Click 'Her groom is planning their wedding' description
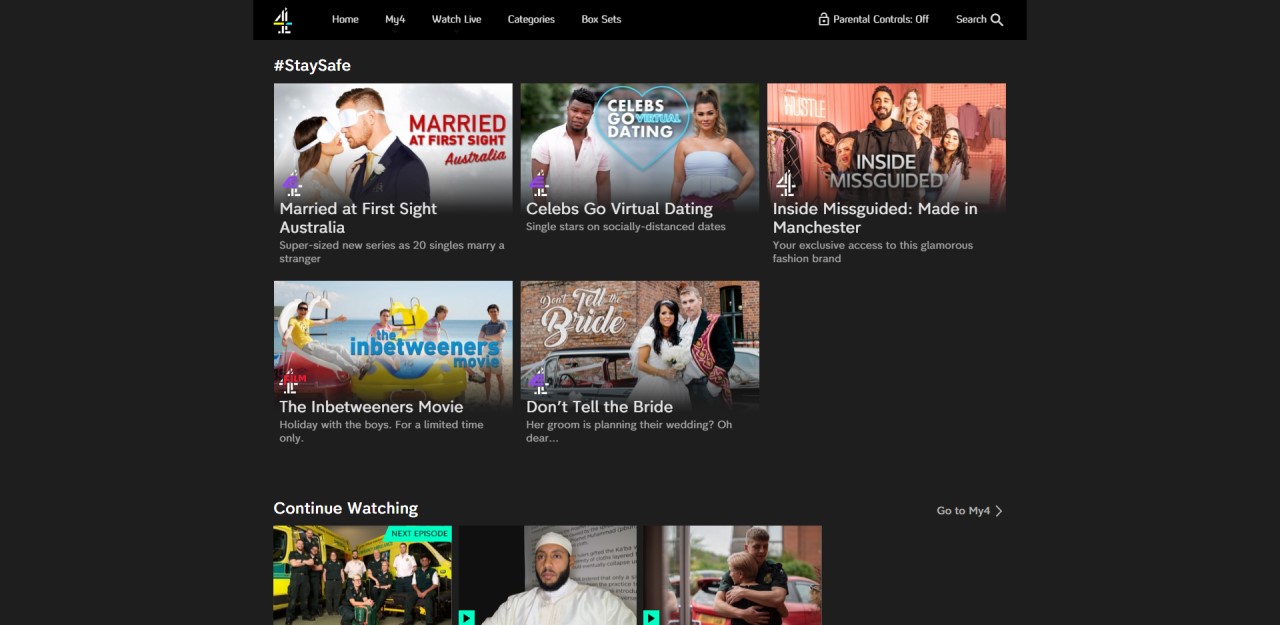 629,431
